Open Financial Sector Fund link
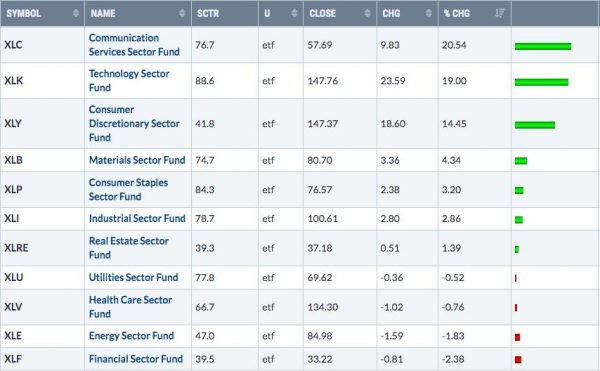The width and height of the screenshot is (600, 371). click(x=135, y=359)
